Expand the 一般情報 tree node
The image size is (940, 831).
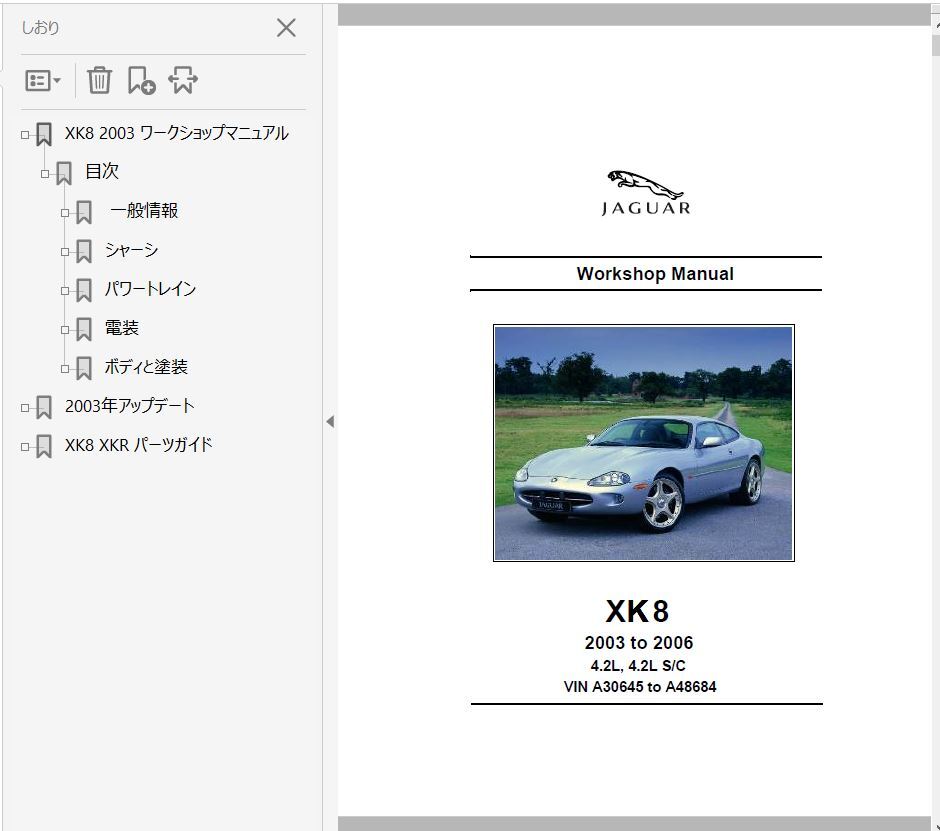pos(65,213)
